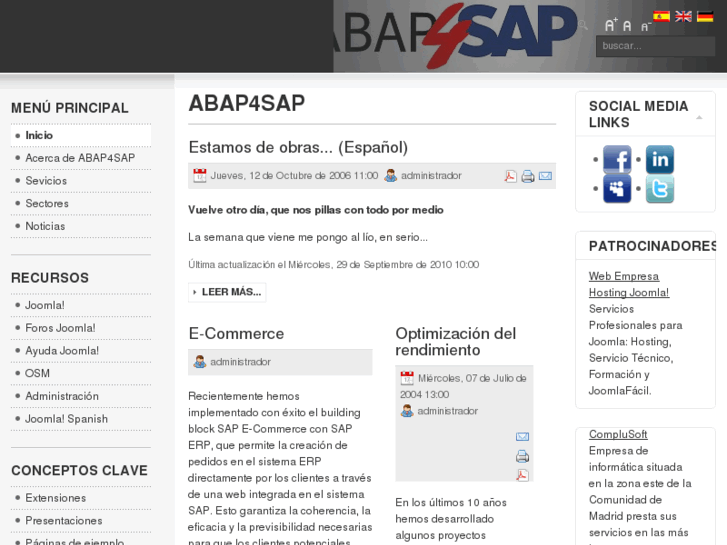Click the Patrocinadores heading
The height and width of the screenshot is (545, 727).
click(652, 246)
